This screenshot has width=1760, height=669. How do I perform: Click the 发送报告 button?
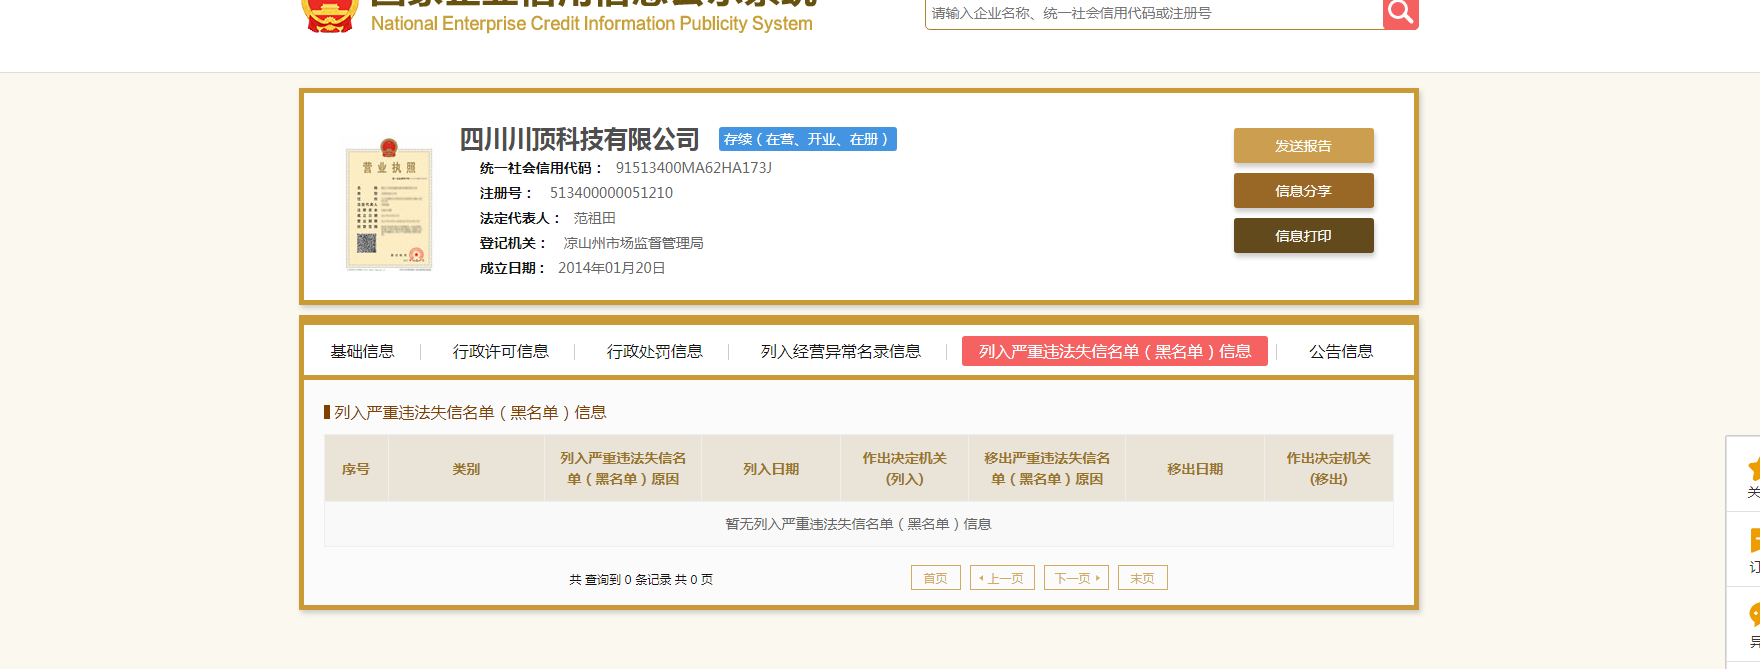point(1303,146)
